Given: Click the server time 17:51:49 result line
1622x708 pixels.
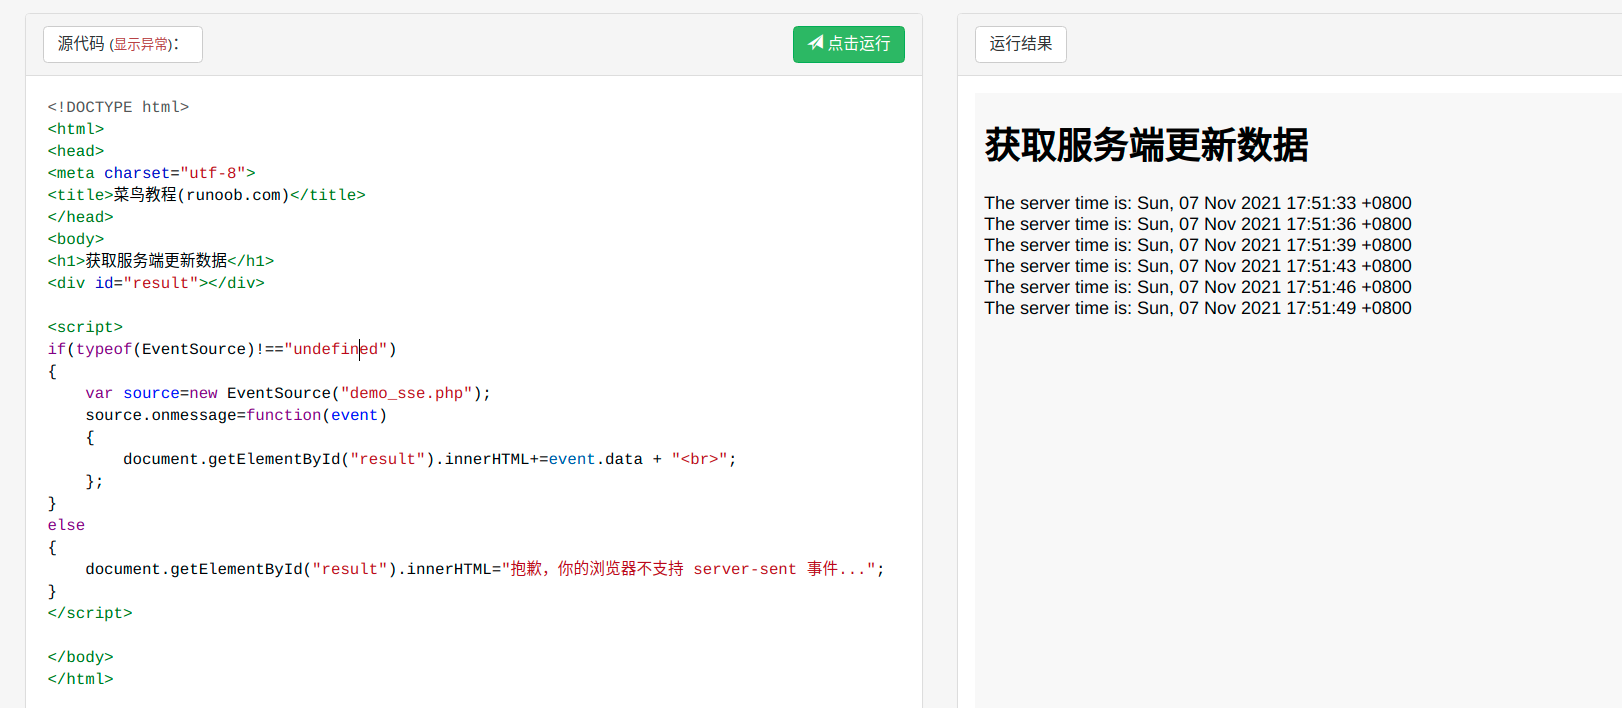Looking at the screenshot, I should point(1198,308).
